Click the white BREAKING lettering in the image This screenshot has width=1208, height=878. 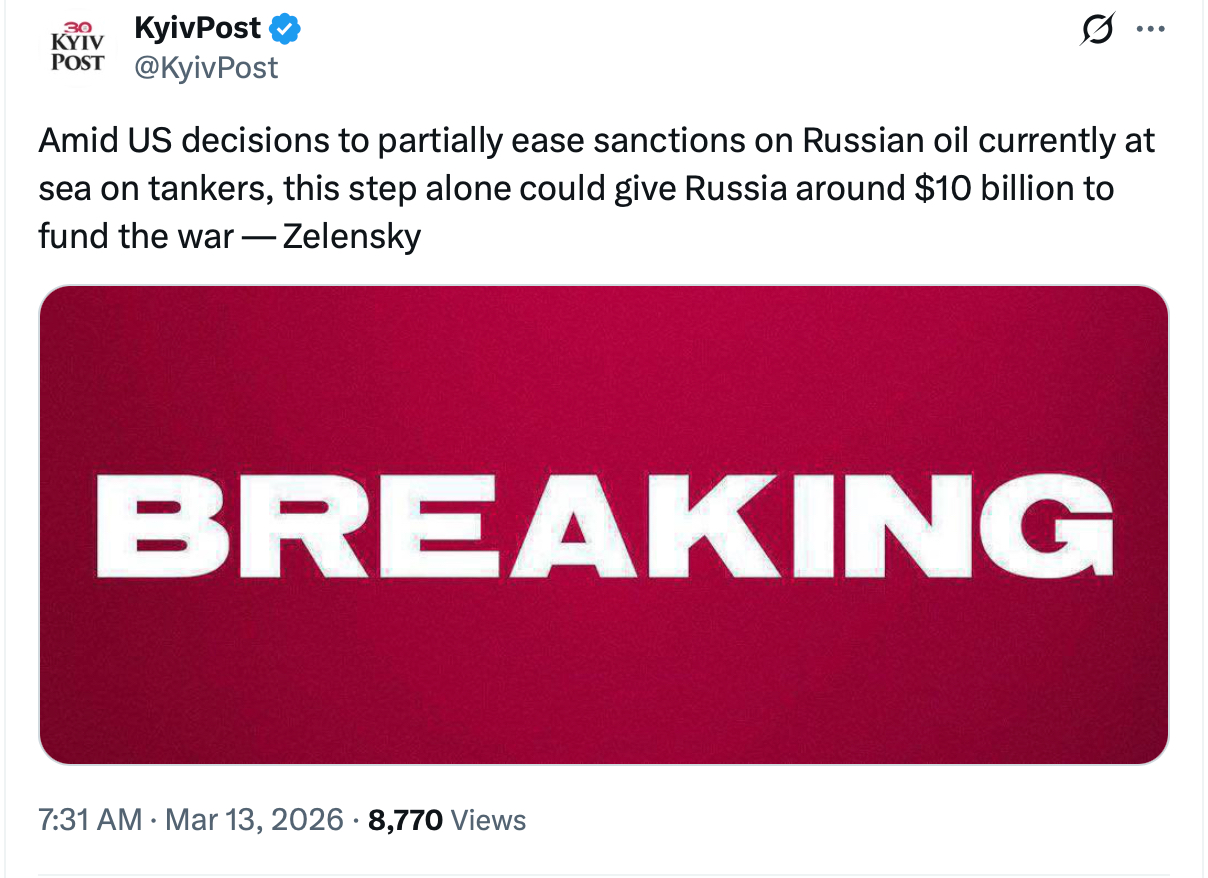[603, 526]
